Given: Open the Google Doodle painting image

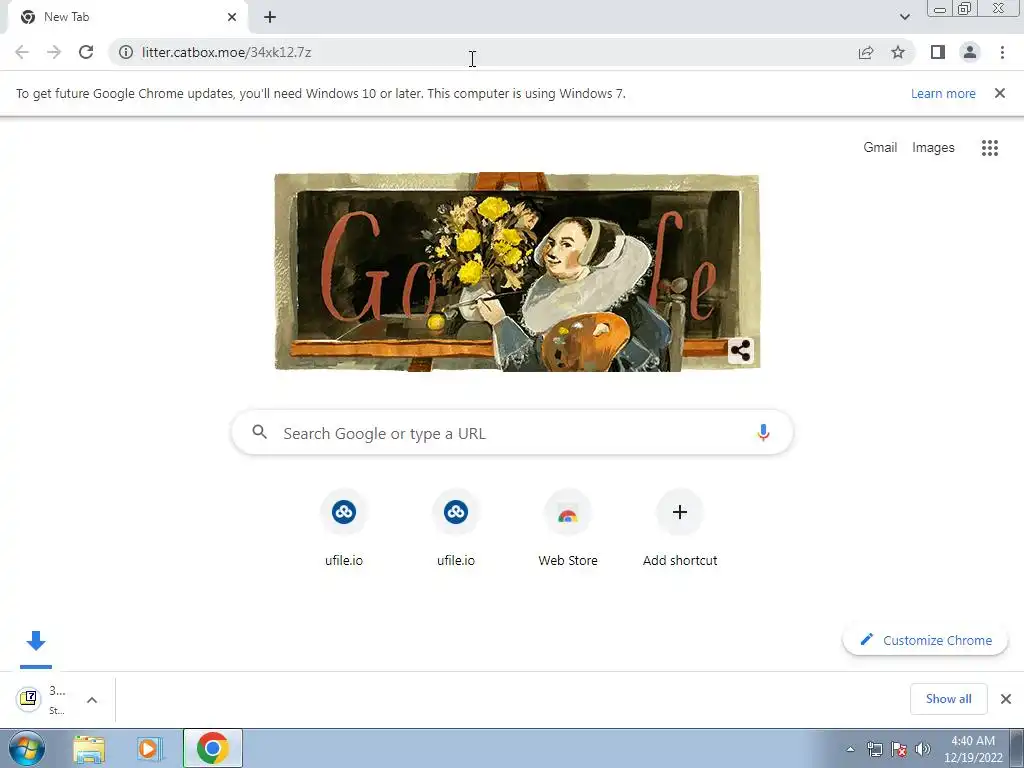Looking at the screenshot, I should pos(517,272).
